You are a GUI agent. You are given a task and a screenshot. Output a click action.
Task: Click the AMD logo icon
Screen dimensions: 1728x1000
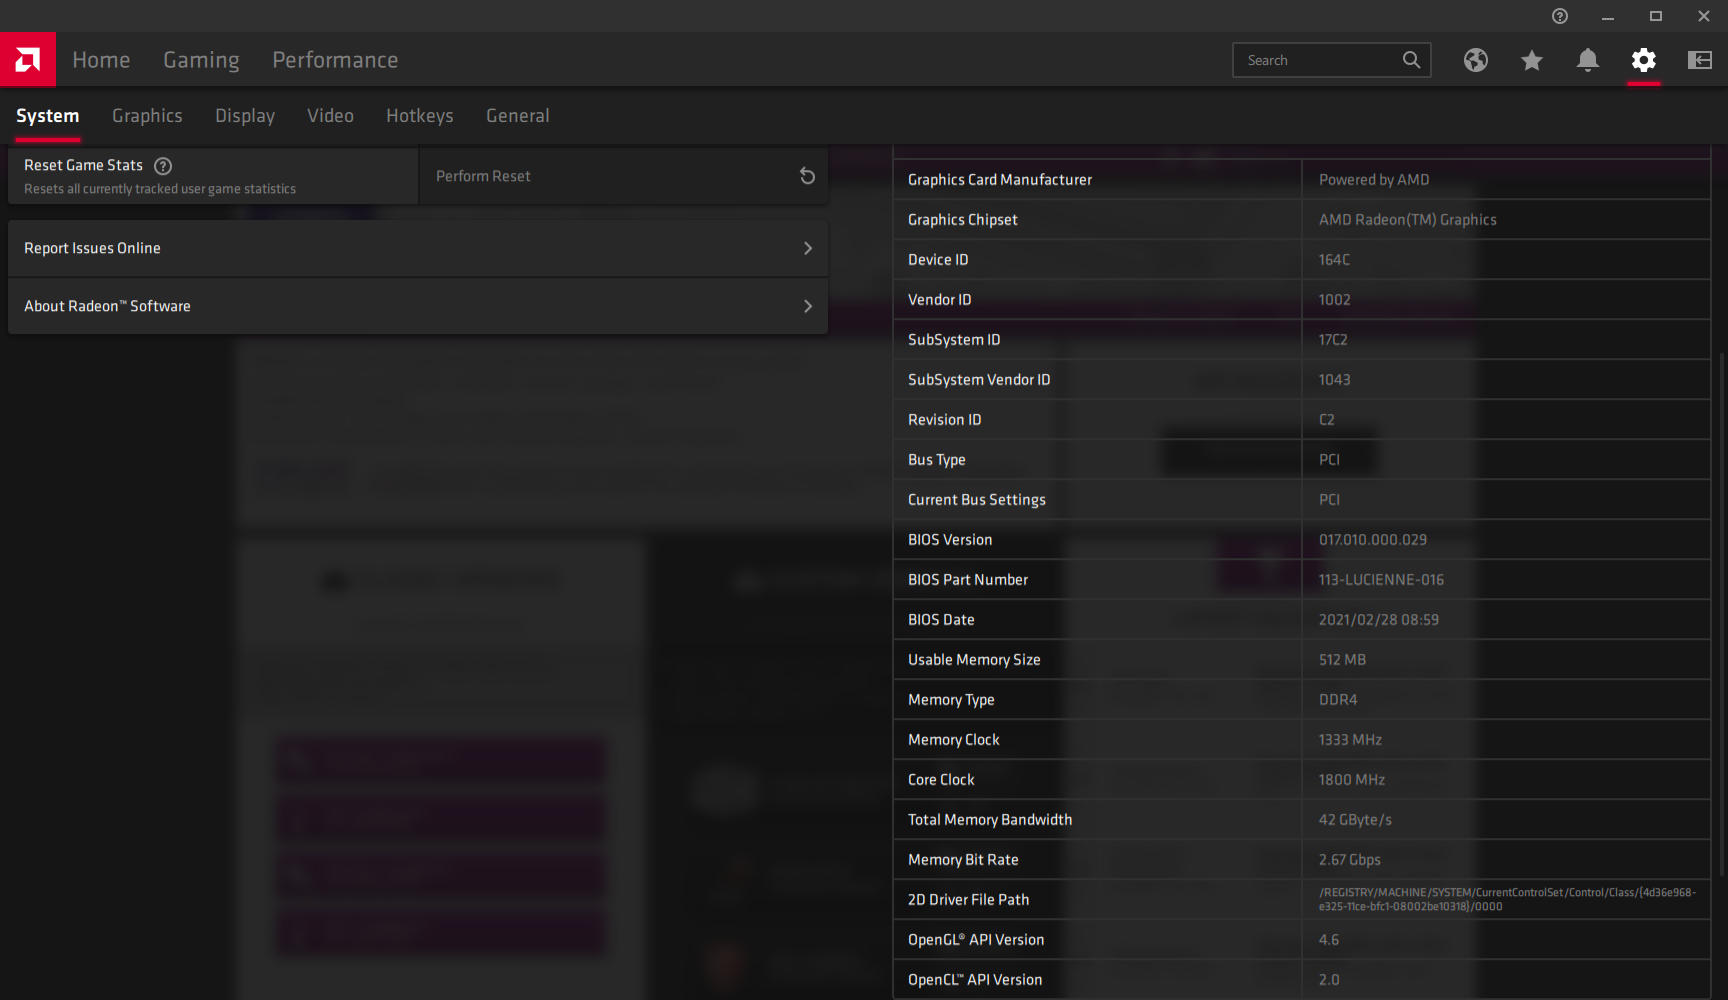(x=28, y=60)
